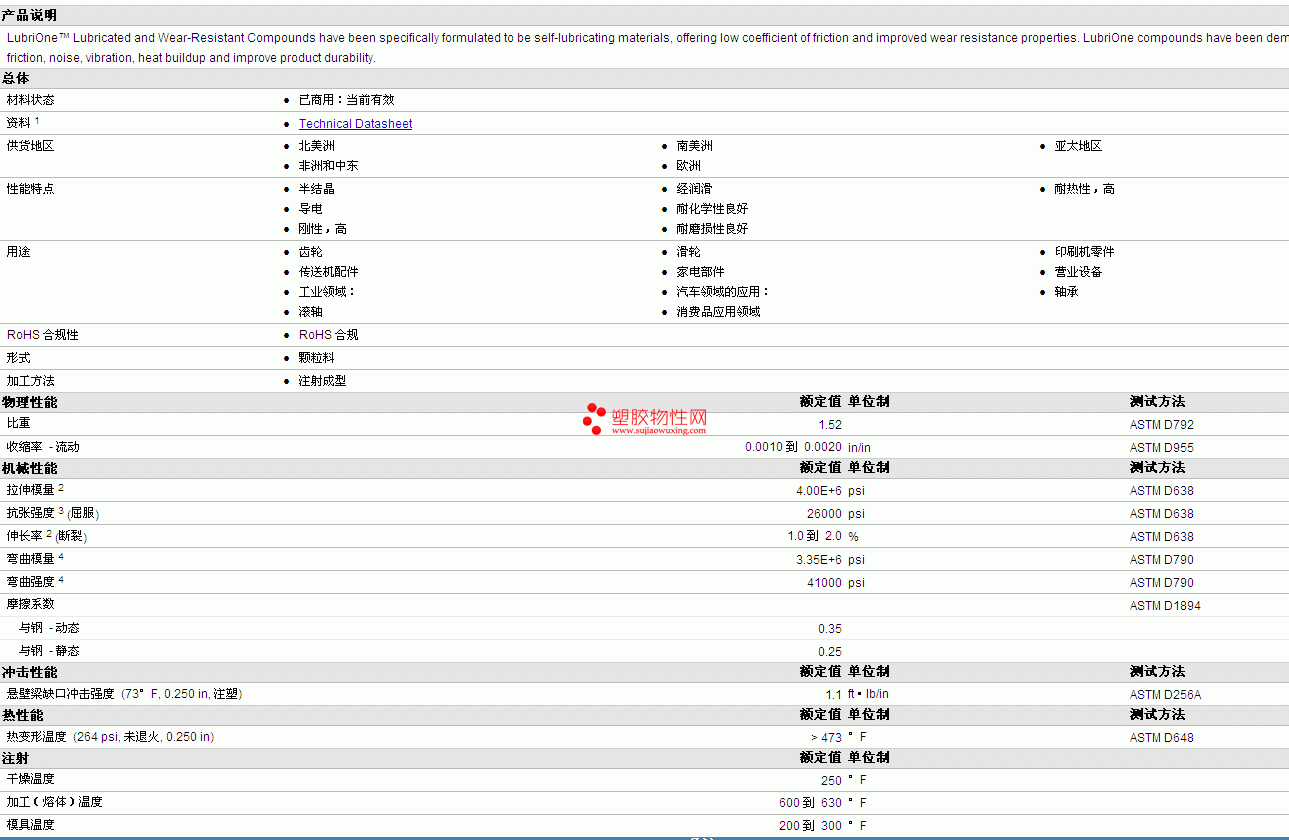Select the "亚太地区" region entry
Image resolution: width=1289 pixels, height=840 pixels.
(1078, 146)
